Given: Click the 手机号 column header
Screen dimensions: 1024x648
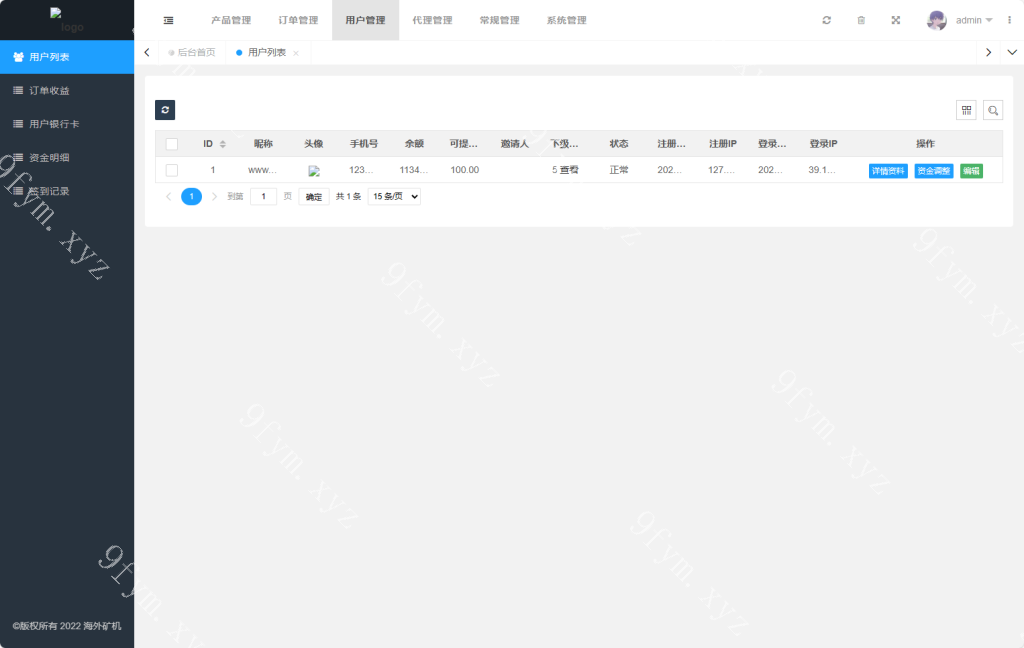Looking at the screenshot, I should tap(364, 144).
